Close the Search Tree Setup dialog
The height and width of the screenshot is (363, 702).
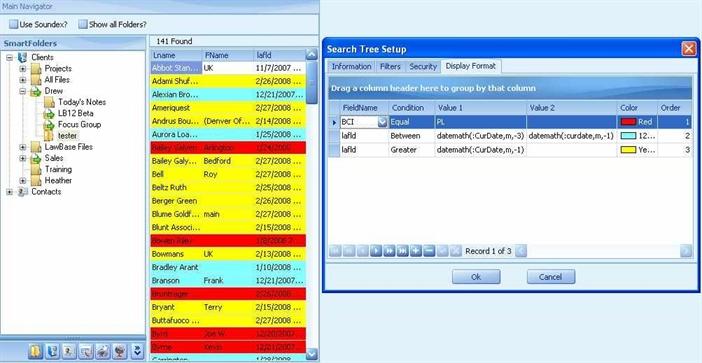pyautogui.click(x=689, y=49)
